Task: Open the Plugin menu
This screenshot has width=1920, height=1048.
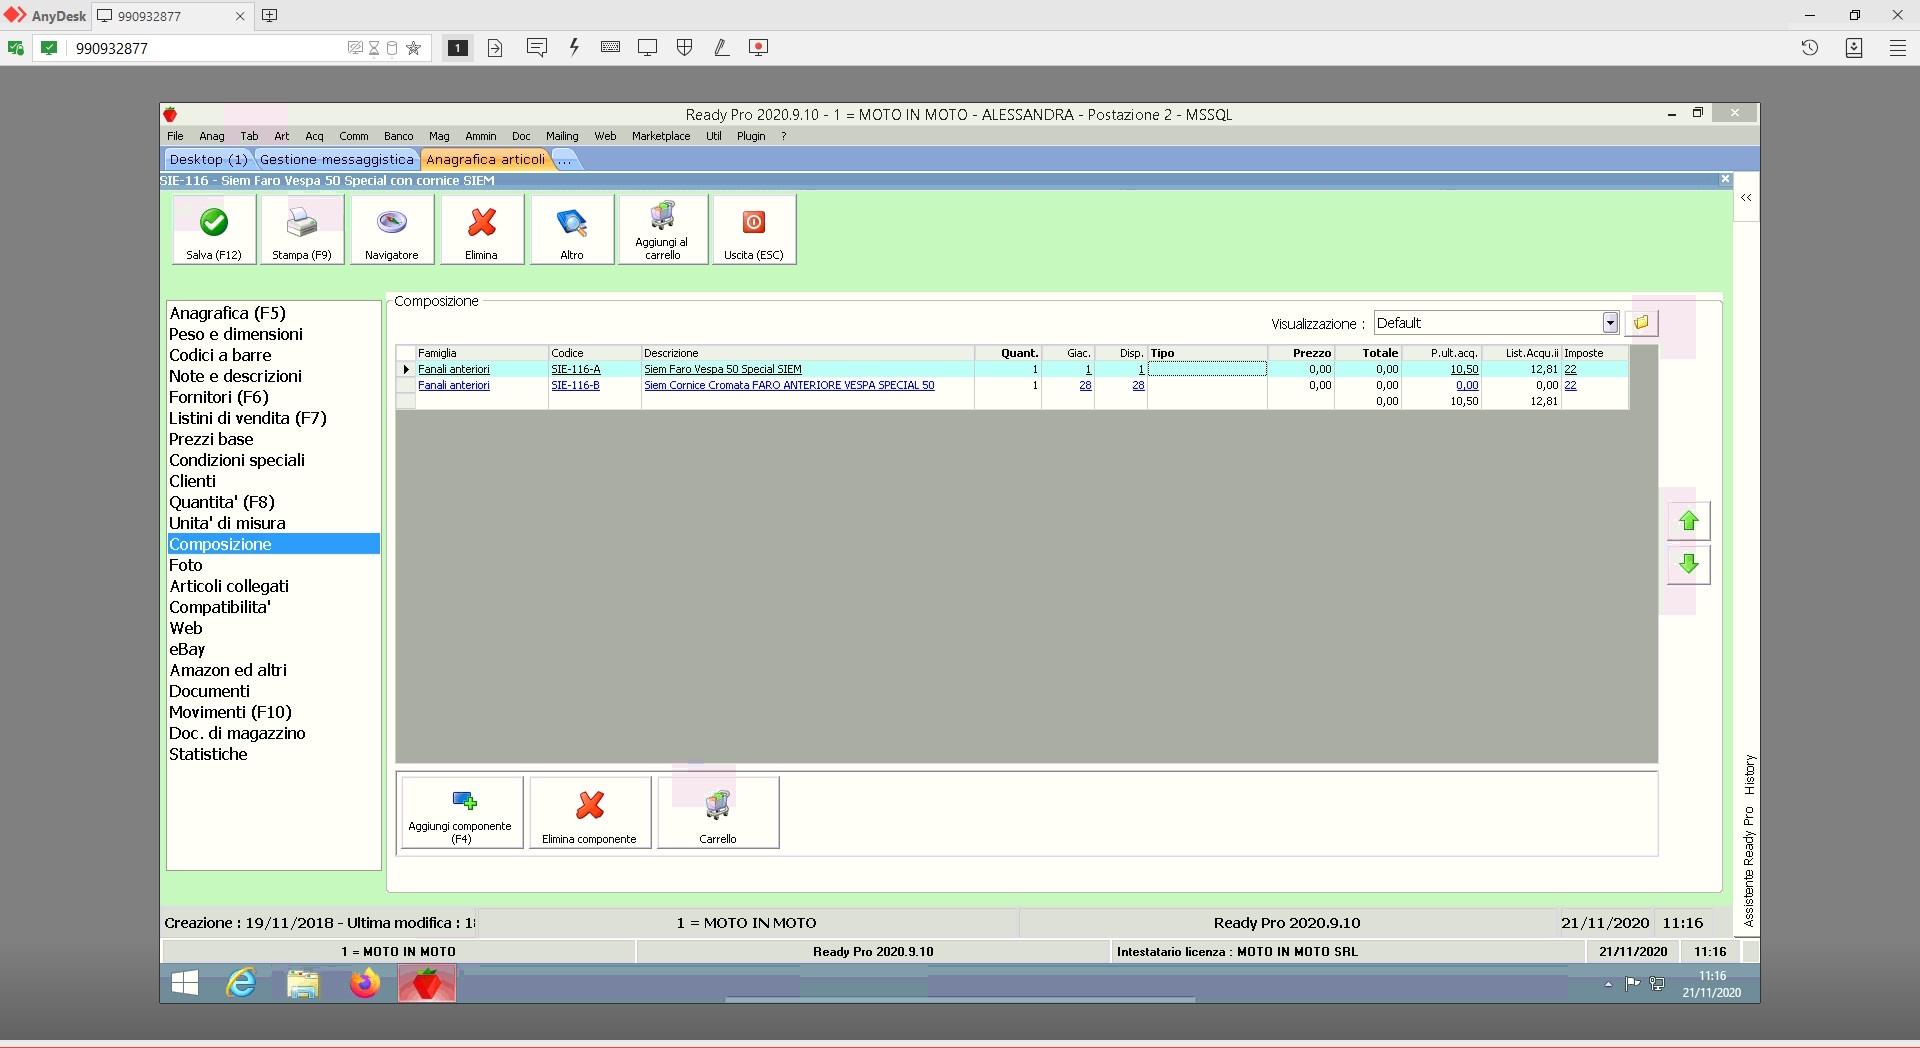Action: pyautogui.click(x=751, y=136)
